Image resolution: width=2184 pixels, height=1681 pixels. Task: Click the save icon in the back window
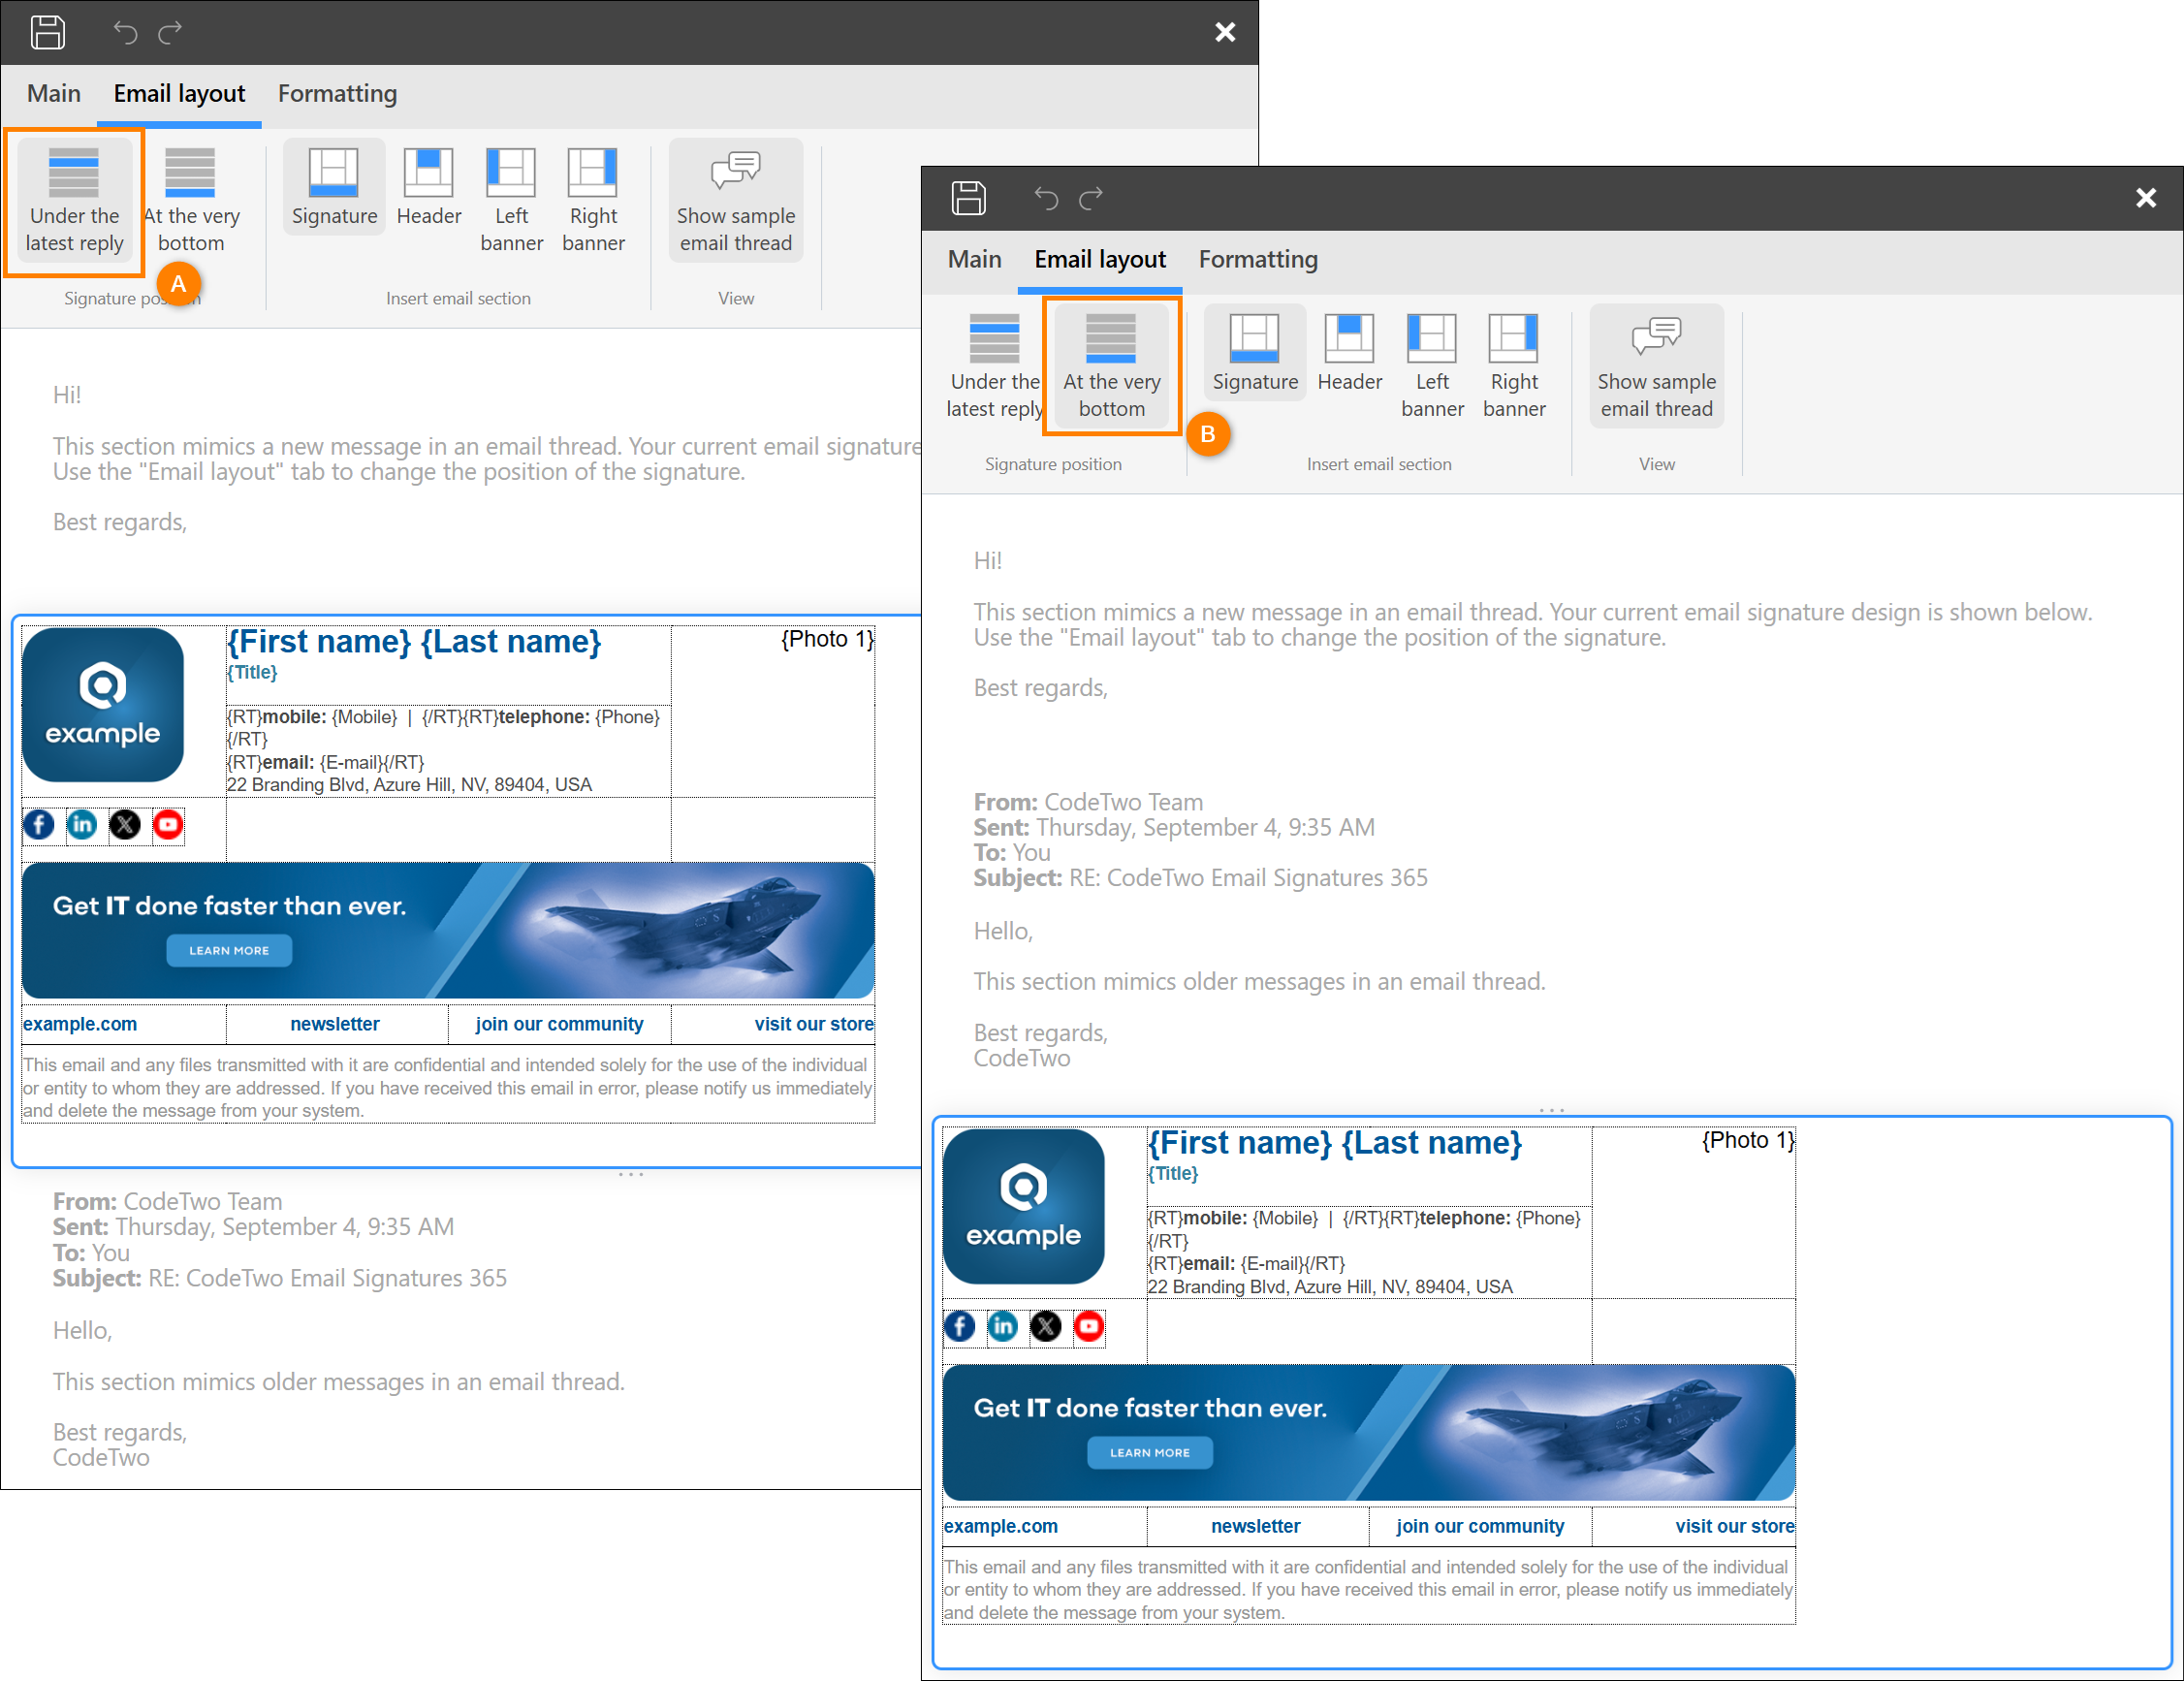(x=47, y=32)
